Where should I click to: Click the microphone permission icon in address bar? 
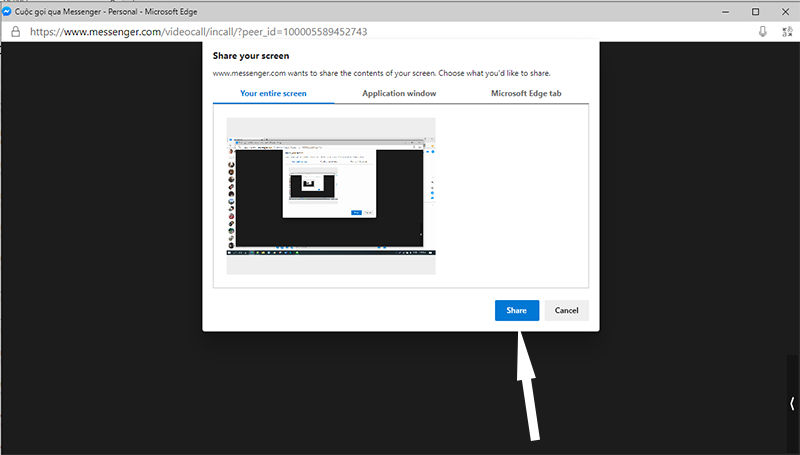[x=763, y=32]
